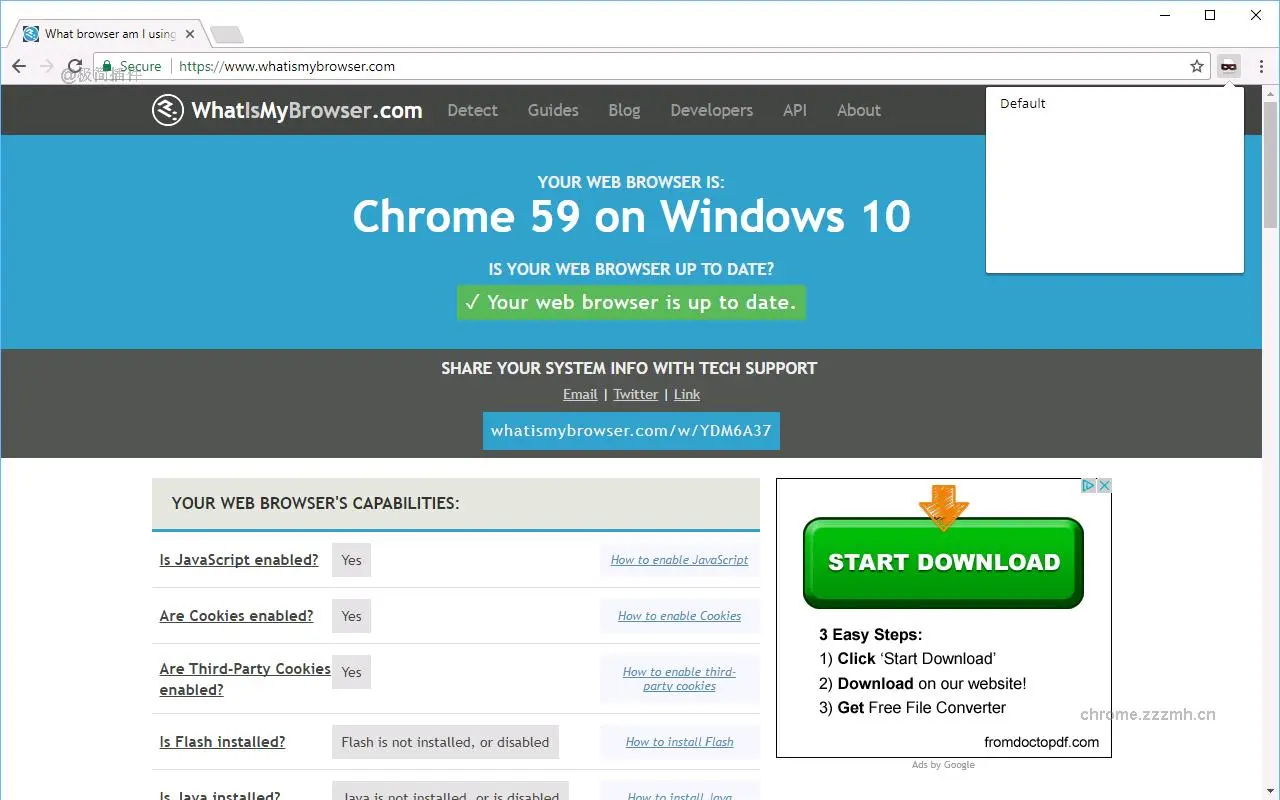This screenshot has width=1280, height=800.
Task: Open Chrome's three-dot menu
Action: tap(1262, 66)
